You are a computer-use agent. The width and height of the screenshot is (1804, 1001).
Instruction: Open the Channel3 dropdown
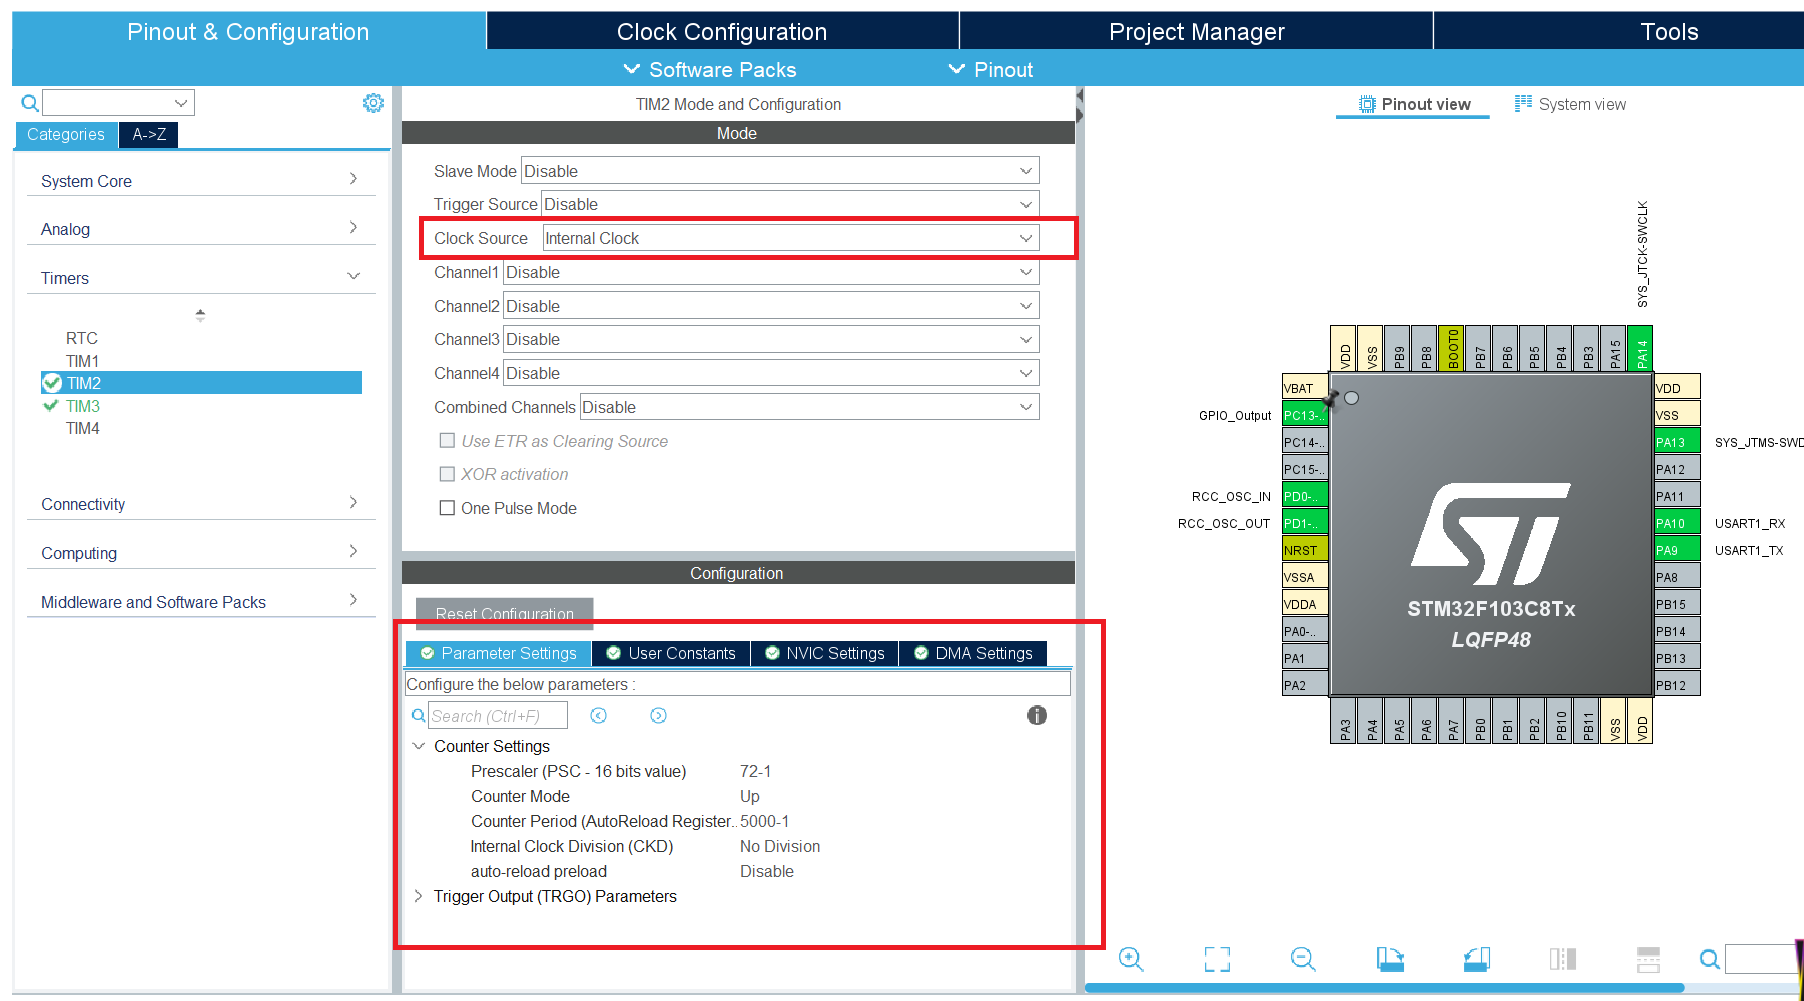[x=771, y=339]
